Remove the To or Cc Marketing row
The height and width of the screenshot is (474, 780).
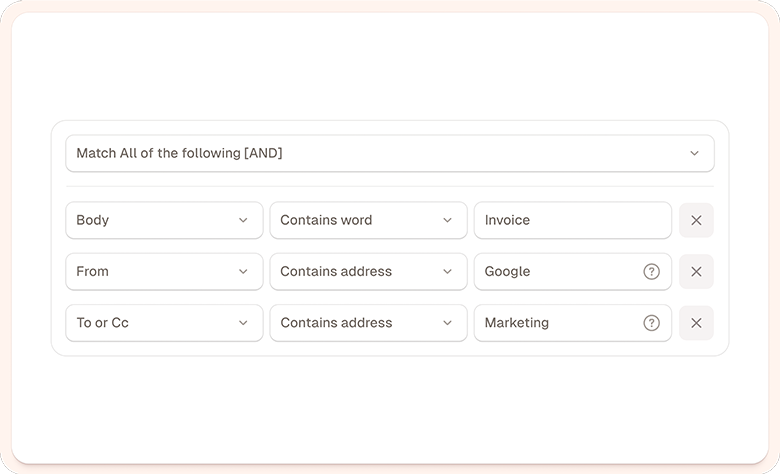696,323
